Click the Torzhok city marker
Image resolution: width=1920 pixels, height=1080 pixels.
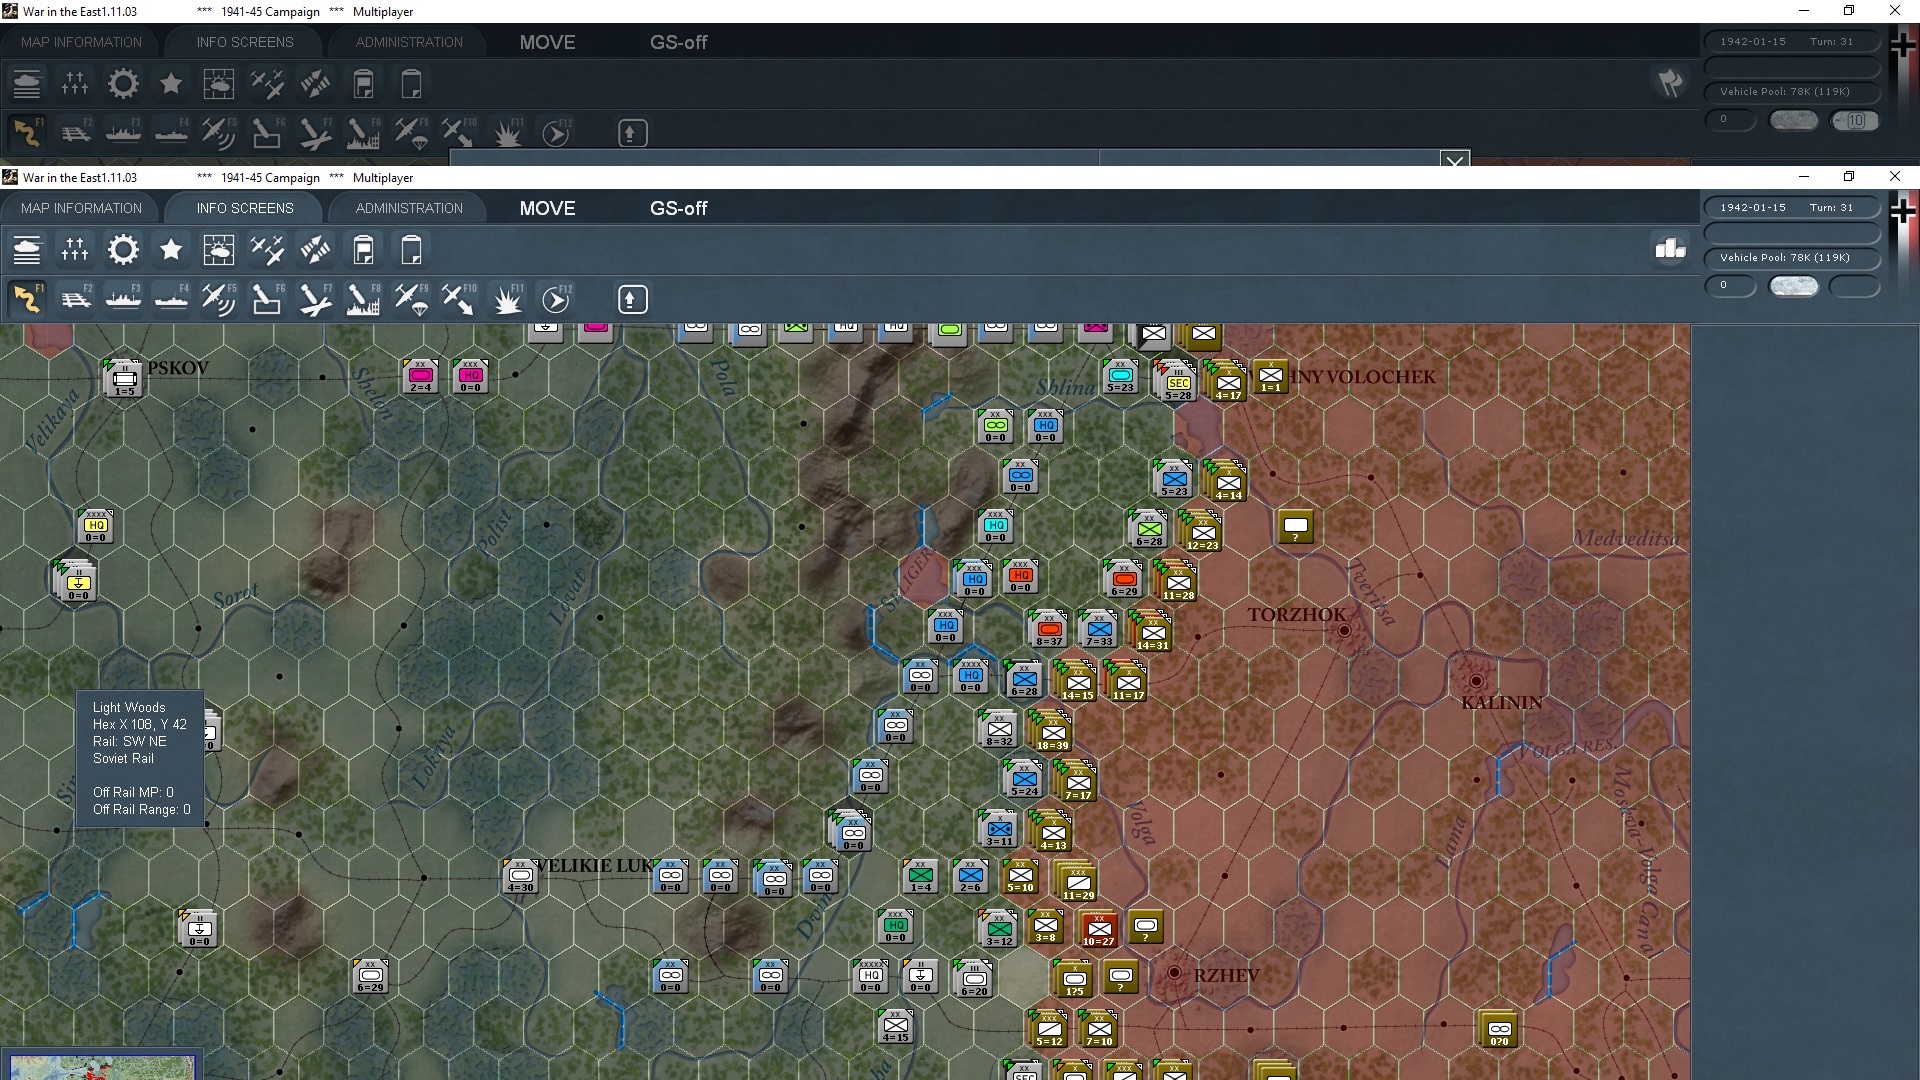[x=1344, y=630]
